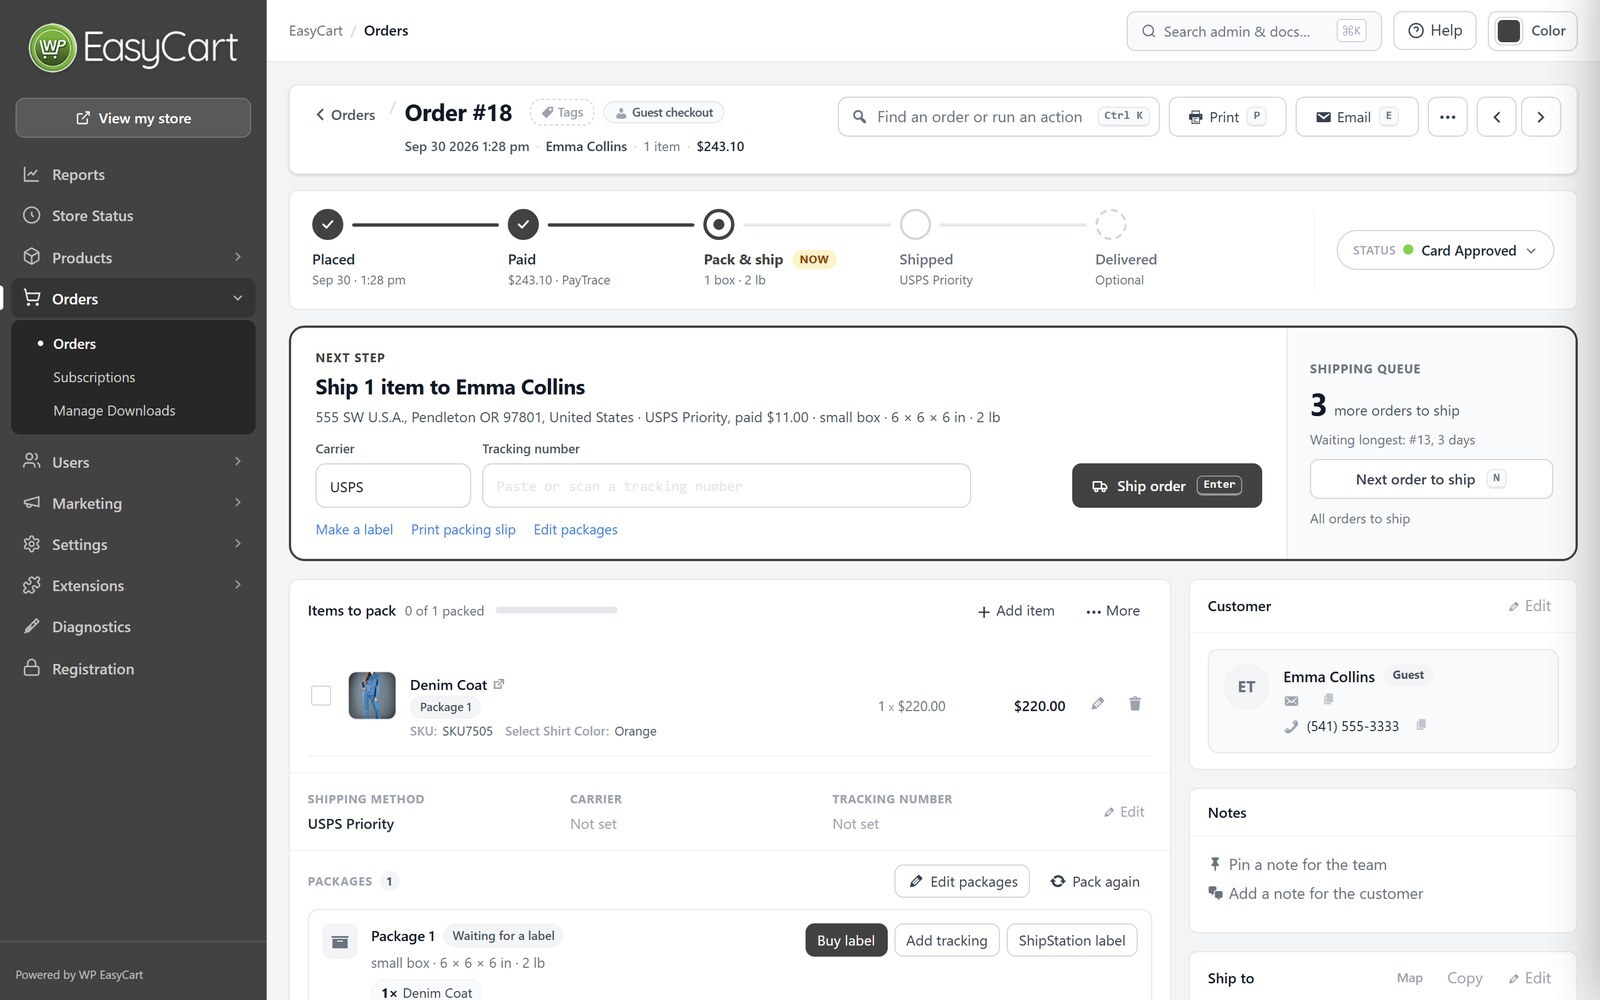This screenshot has width=1600, height=1000.
Task: Go to next order arrow
Action: (1541, 117)
